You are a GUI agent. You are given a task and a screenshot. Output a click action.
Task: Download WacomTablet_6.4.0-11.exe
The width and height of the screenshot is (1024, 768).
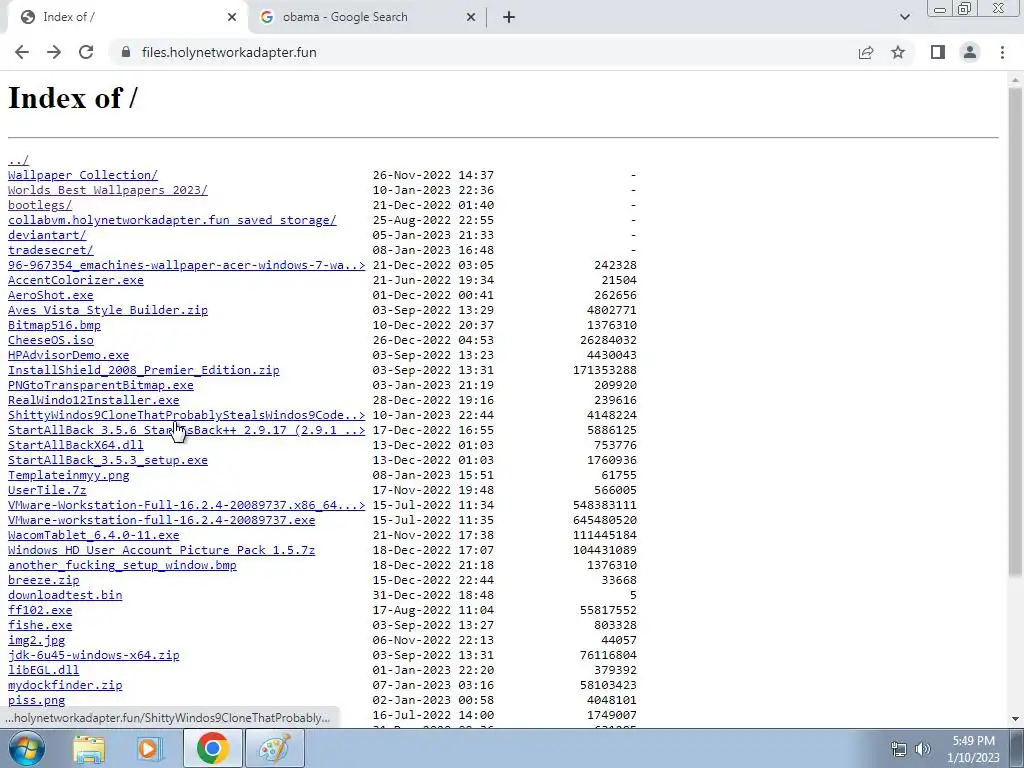[93, 536]
